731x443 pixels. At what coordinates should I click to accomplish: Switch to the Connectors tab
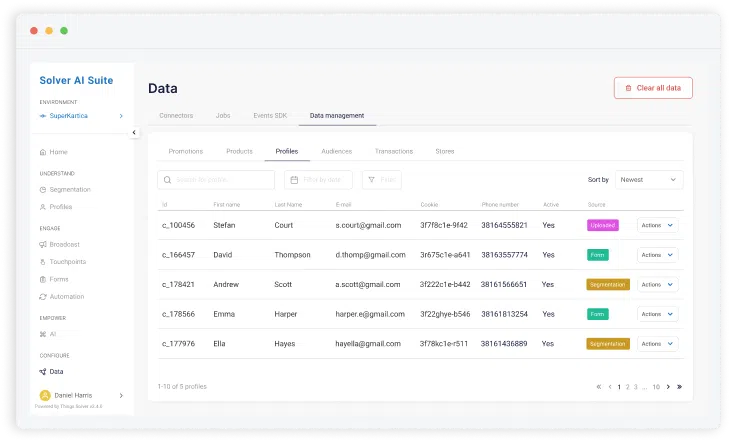tap(176, 116)
